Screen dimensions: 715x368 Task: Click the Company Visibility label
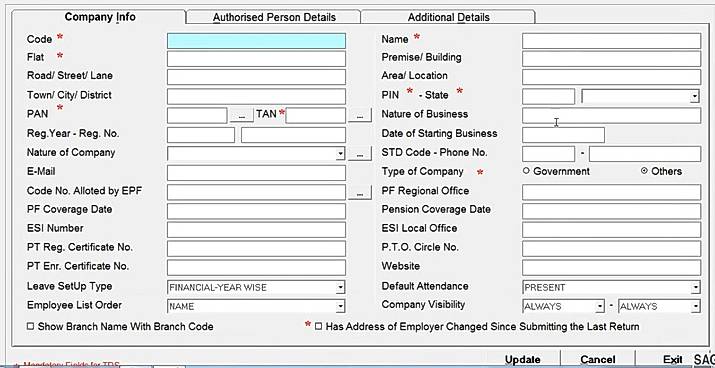(x=423, y=305)
